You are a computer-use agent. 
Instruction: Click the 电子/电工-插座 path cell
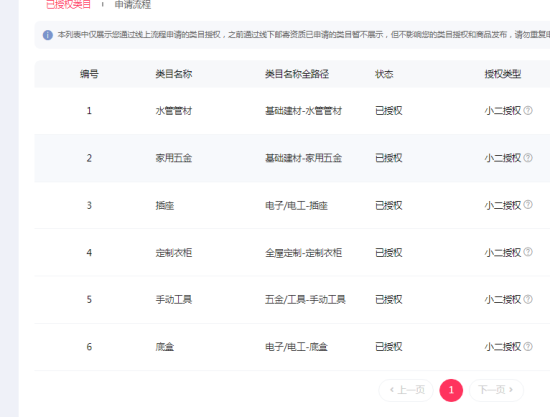pos(296,206)
